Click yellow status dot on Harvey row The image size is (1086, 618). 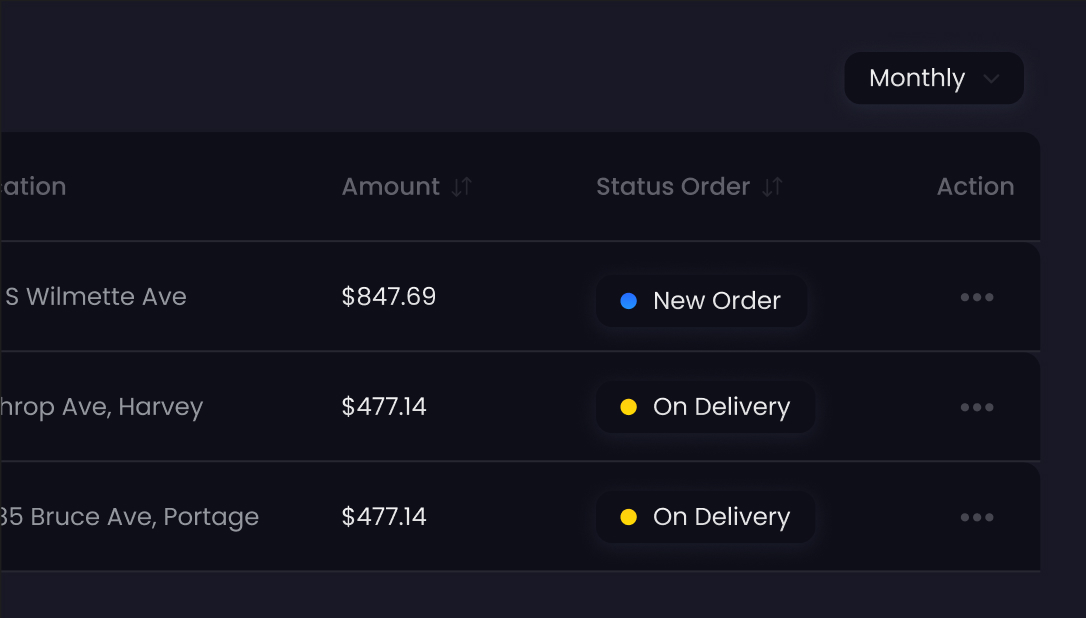[629, 407]
